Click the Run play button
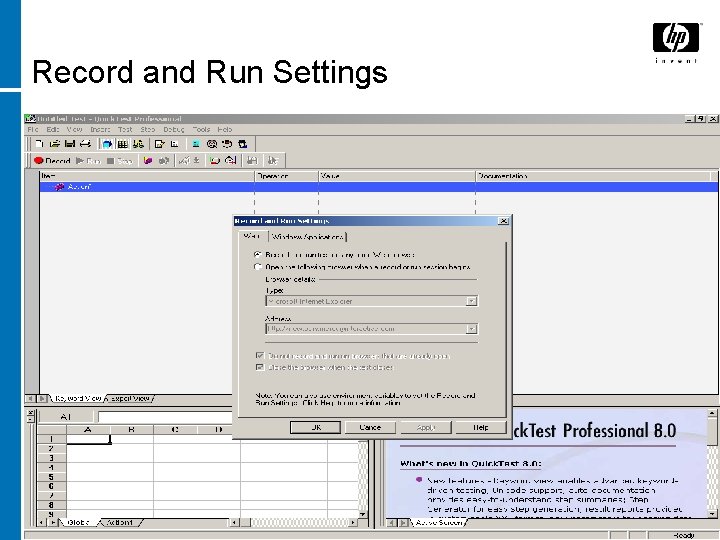720x540 pixels. 88,160
